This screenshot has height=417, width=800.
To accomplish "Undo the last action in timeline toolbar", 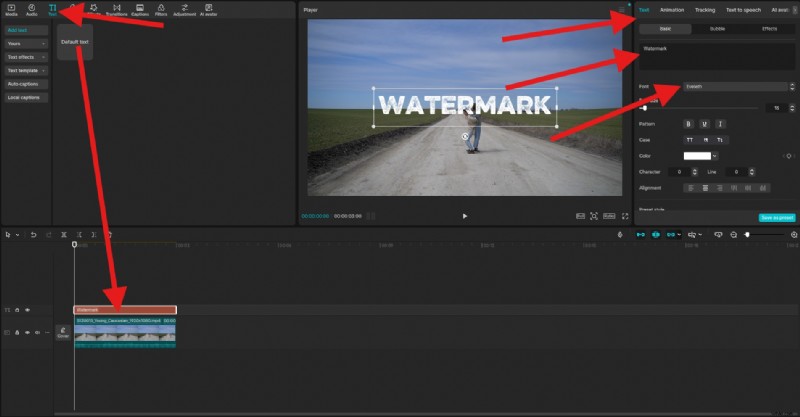I will coord(33,235).
